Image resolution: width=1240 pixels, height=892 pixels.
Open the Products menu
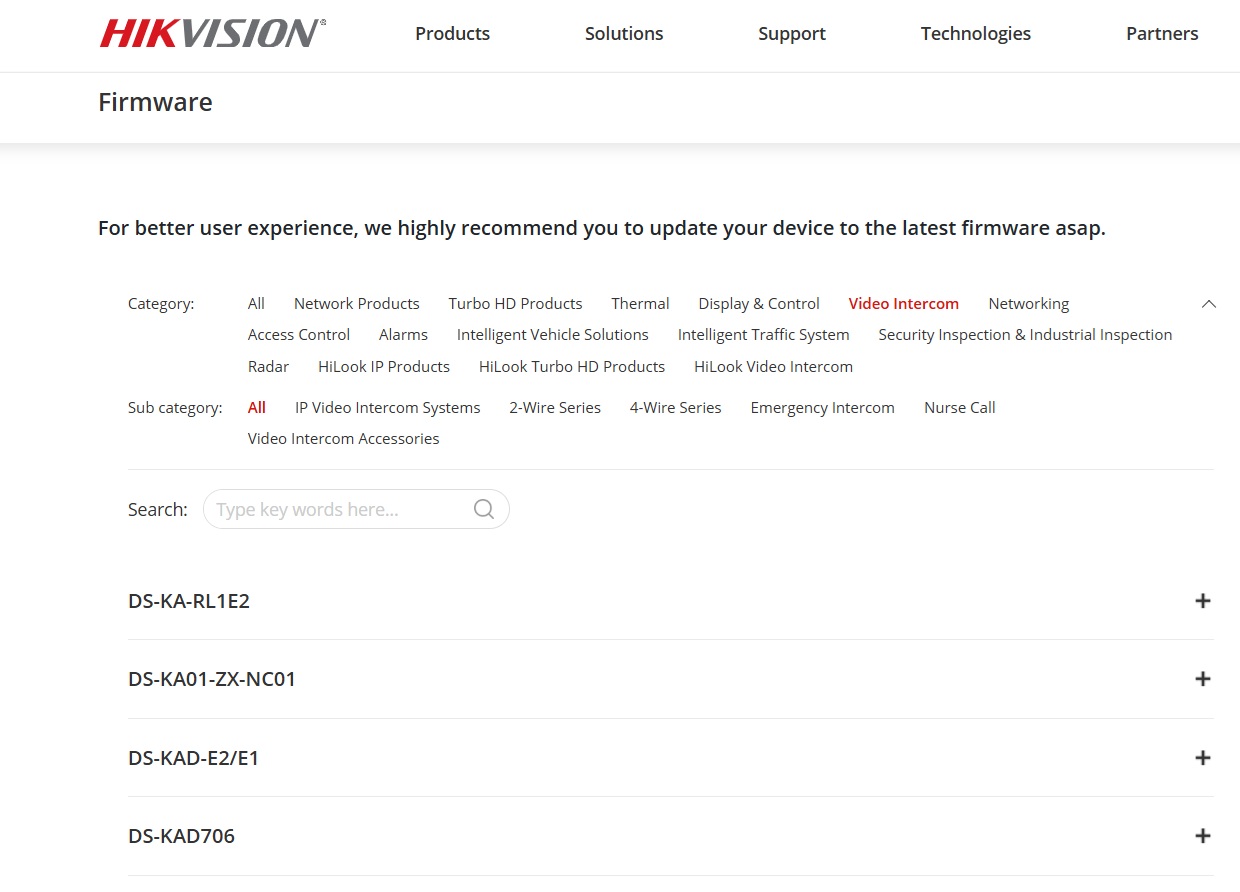coord(452,34)
